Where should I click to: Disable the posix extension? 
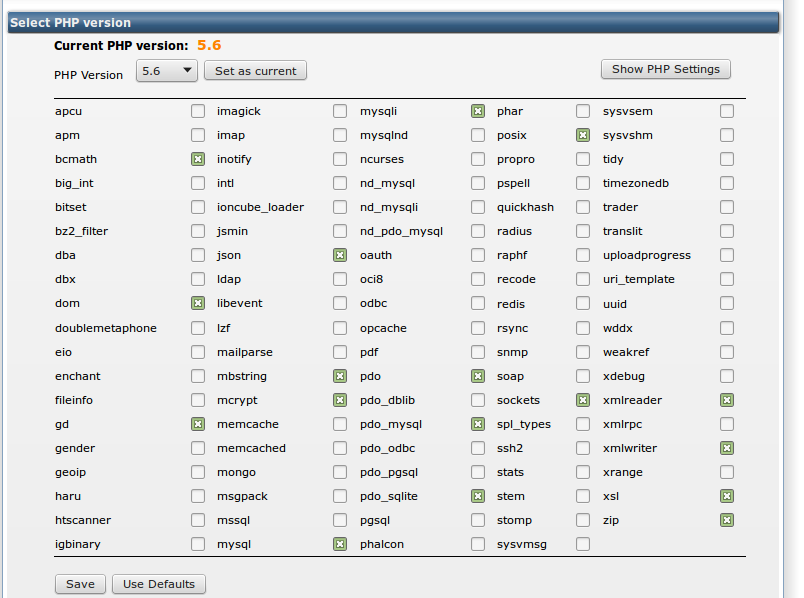(x=583, y=135)
